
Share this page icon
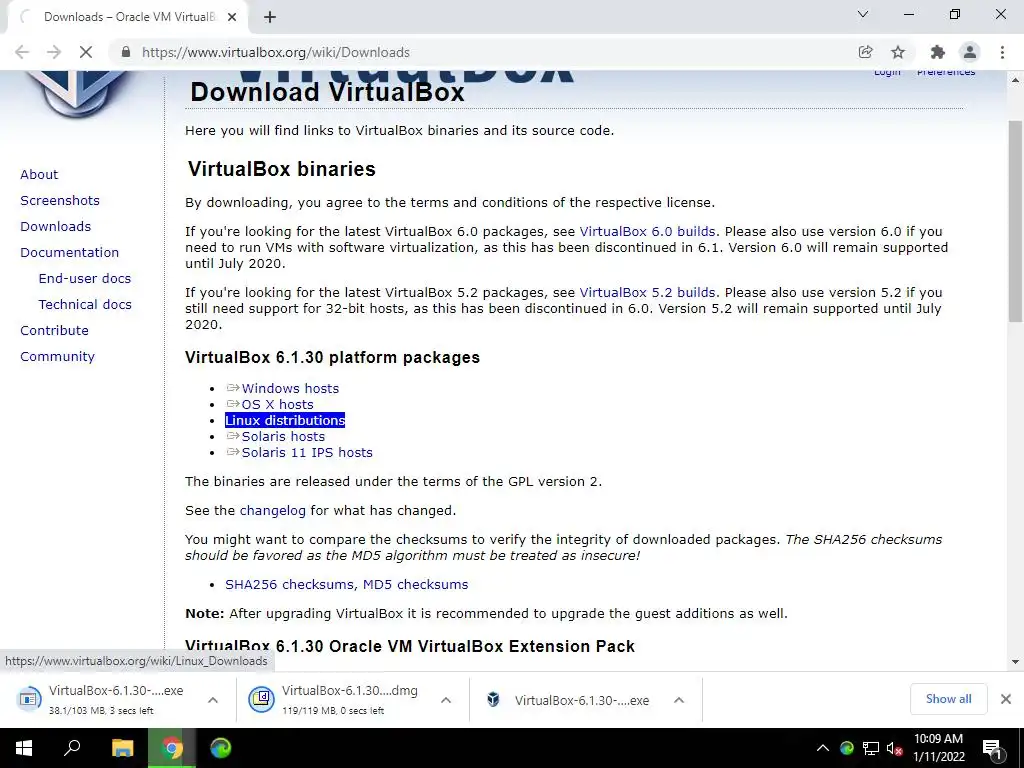[865, 52]
